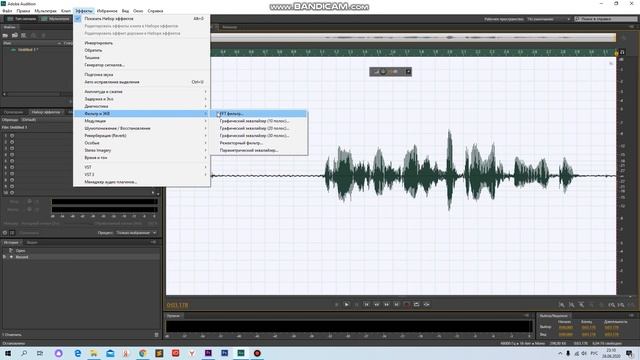
Task: Toggle power for effects rack slot 1
Action: pos(12,136)
